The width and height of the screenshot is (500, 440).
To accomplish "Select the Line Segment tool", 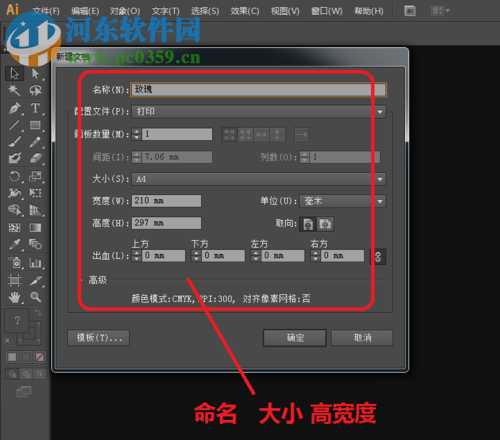I will click(x=14, y=125).
